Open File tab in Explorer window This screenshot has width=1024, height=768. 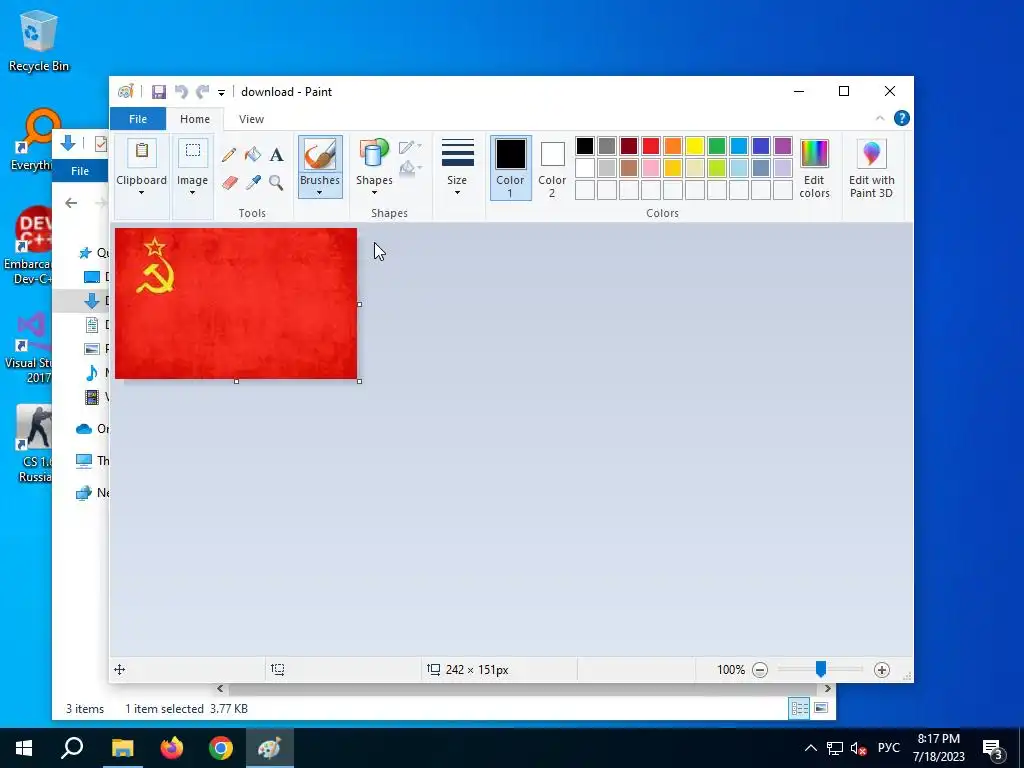tap(80, 170)
